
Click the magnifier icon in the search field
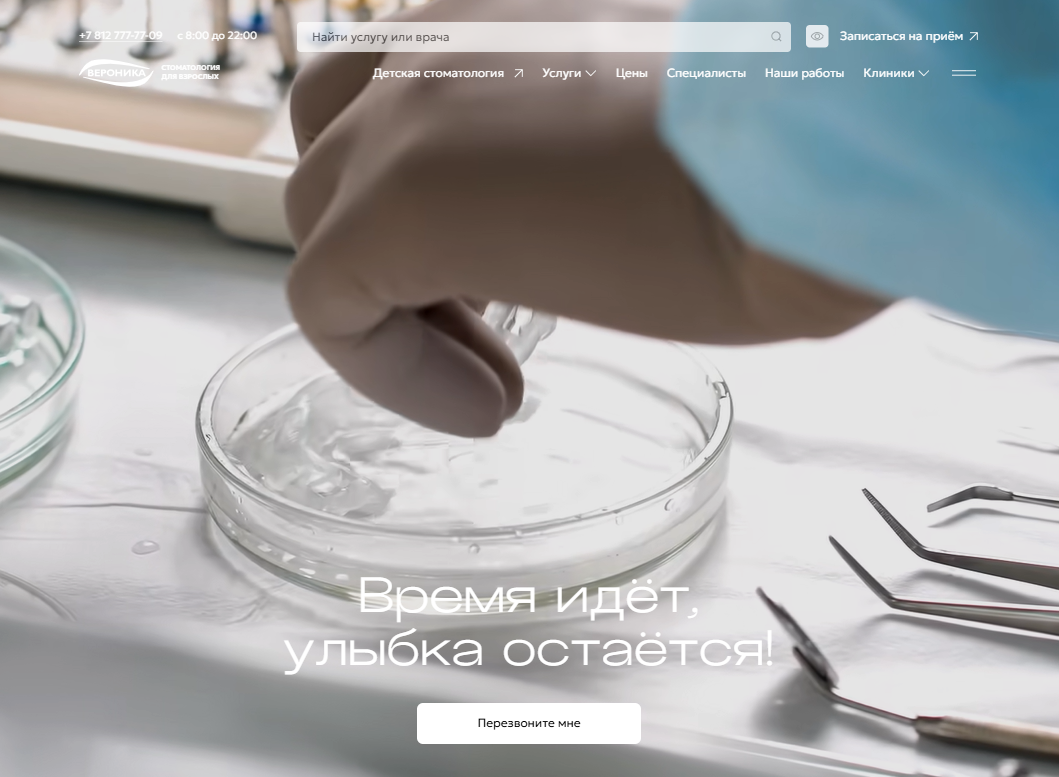click(776, 36)
